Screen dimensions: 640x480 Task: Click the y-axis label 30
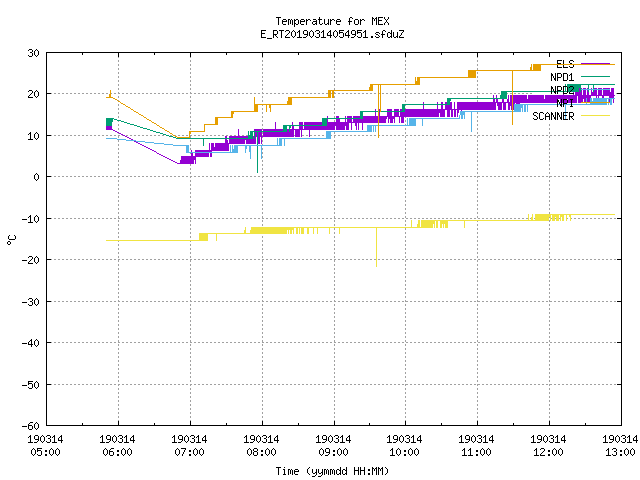coord(33,53)
